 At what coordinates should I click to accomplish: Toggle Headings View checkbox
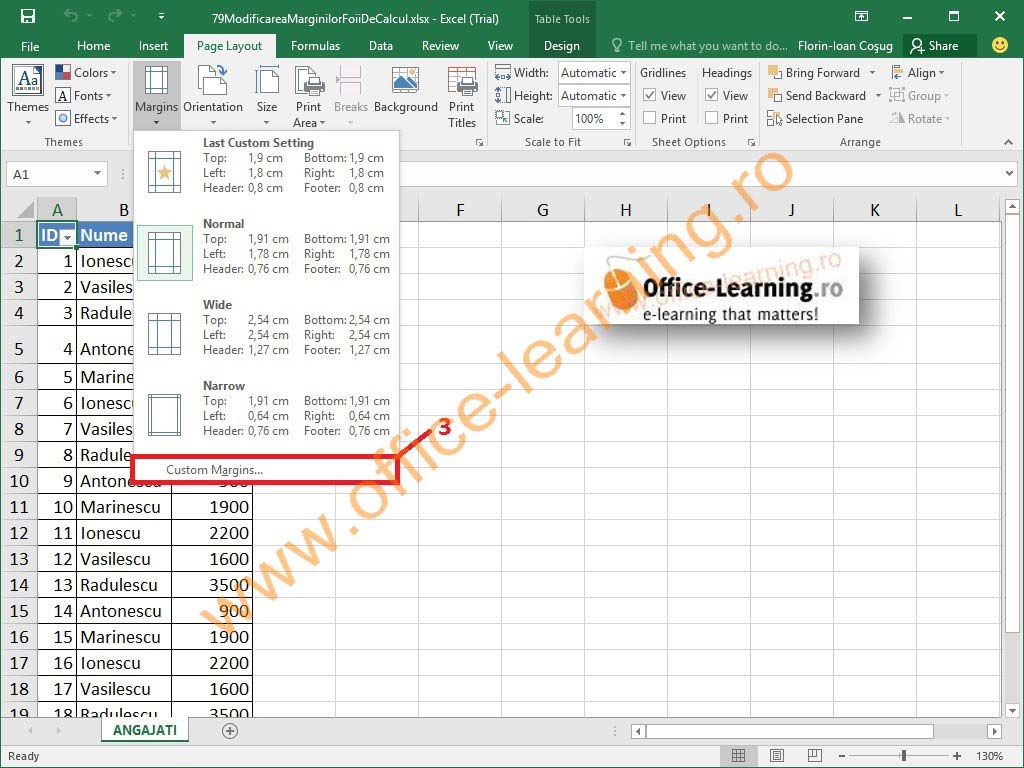[x=712, y=95]
